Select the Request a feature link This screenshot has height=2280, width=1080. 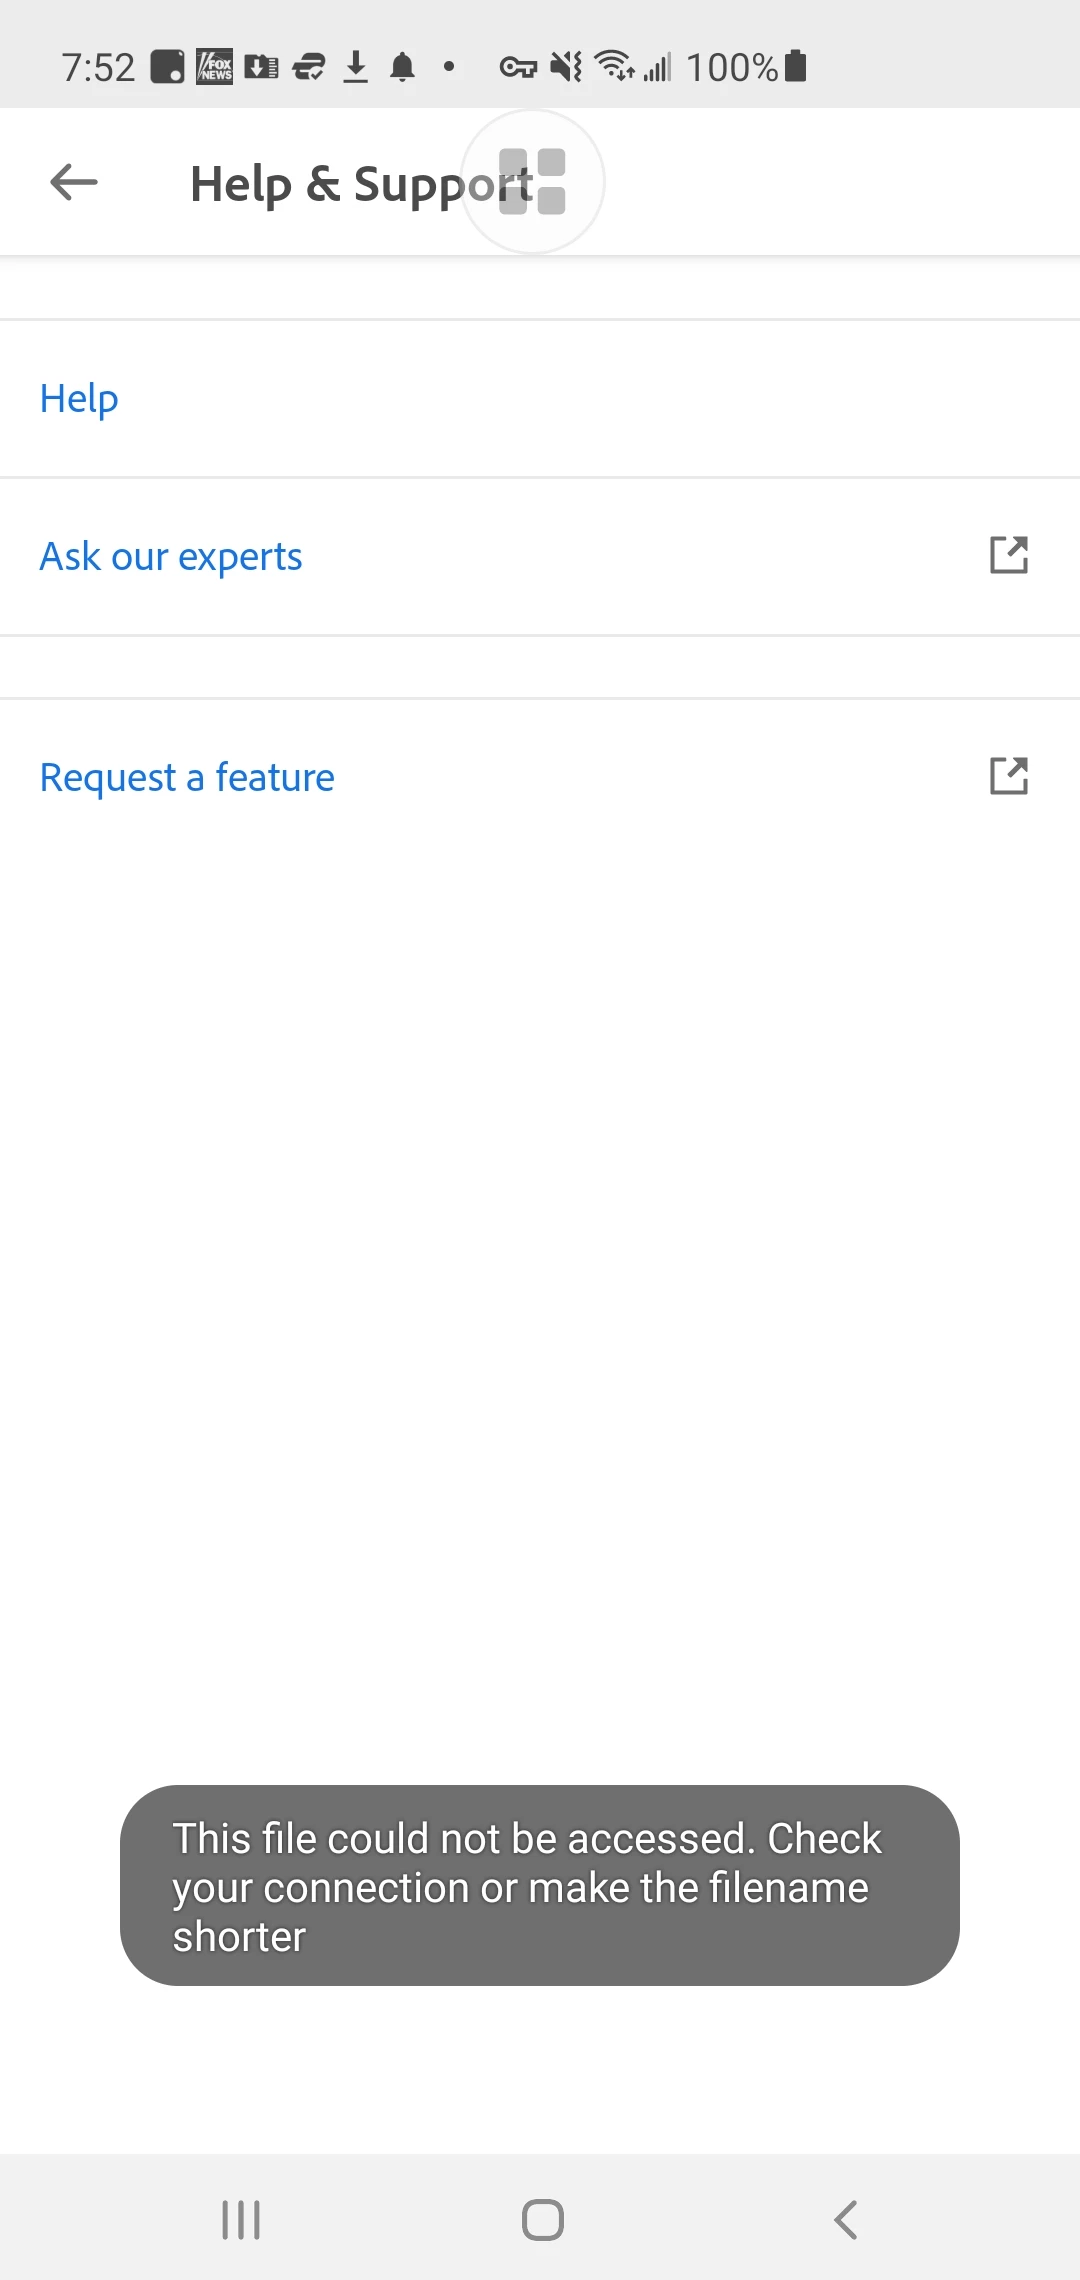click(x=187, y=778)
